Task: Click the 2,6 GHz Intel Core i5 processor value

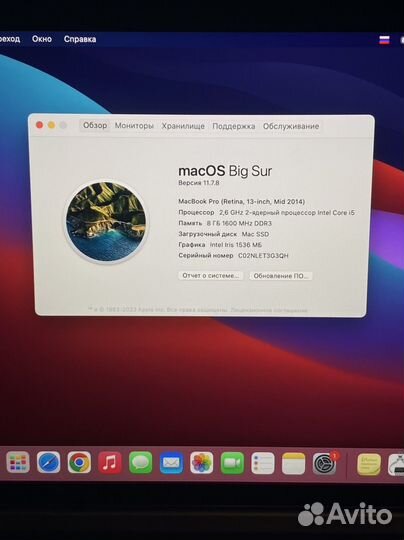Action: [x=287, y=212]
